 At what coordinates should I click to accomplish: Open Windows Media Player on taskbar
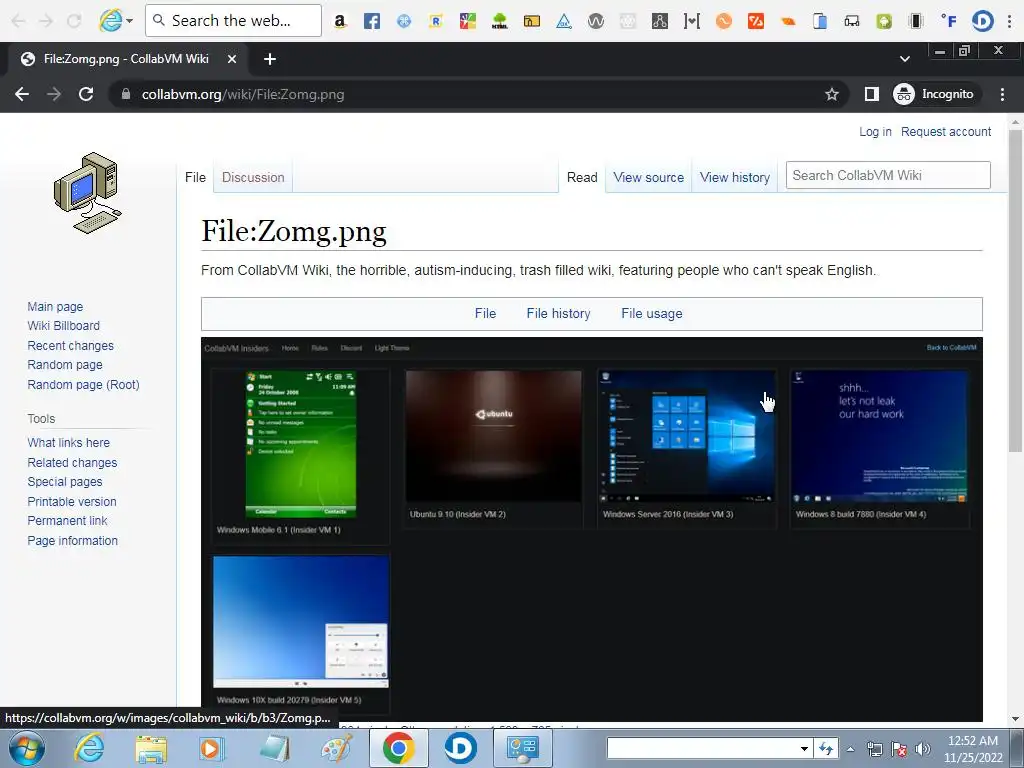212,748
